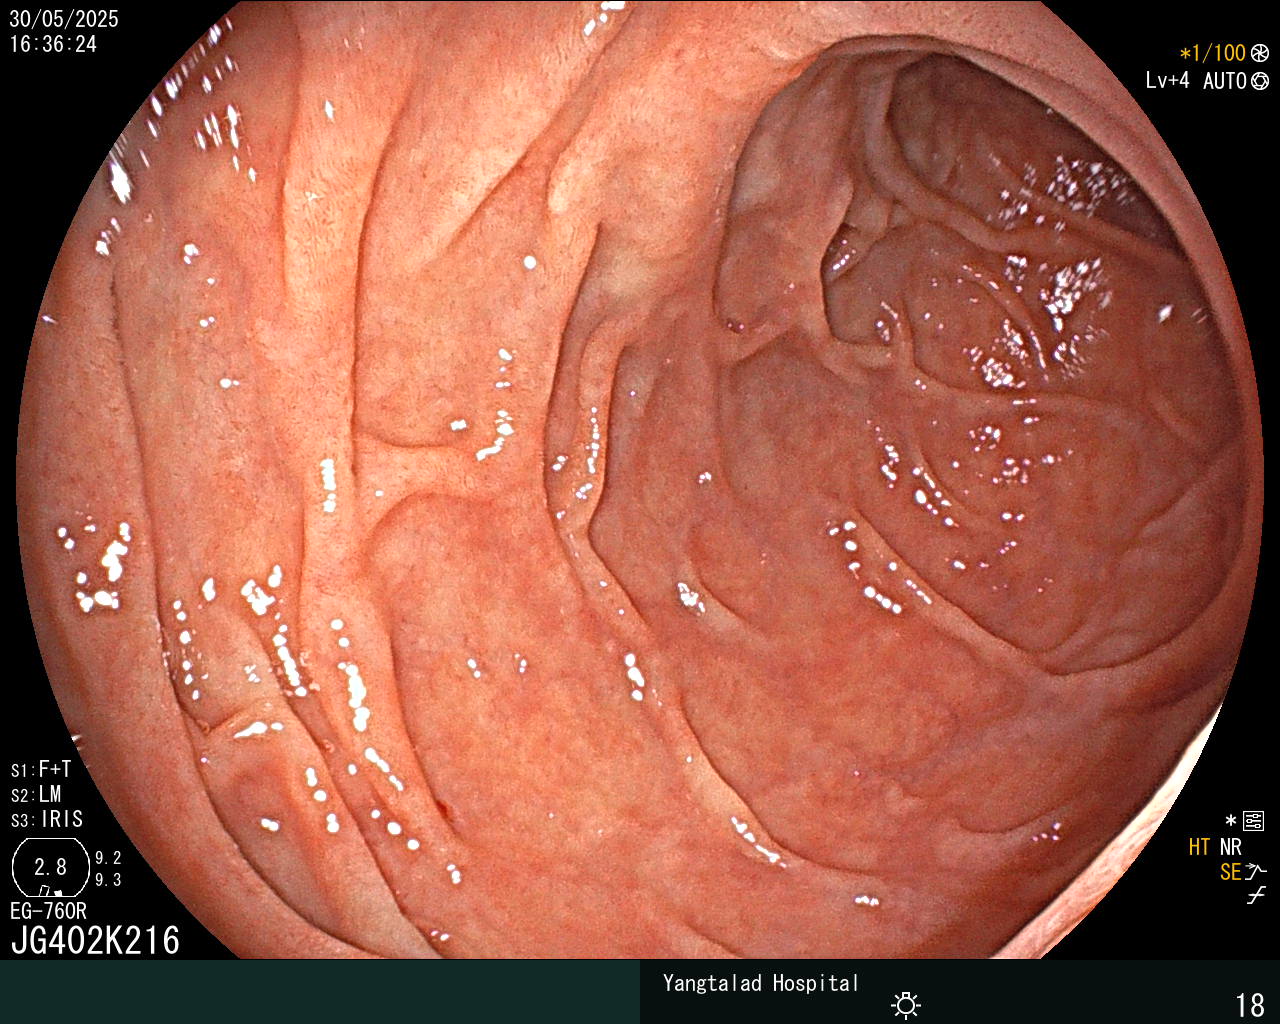Click the scope tip diagram showing 2.8
This screenshot has width=1280, height=1024.
[x=50, y=867]
